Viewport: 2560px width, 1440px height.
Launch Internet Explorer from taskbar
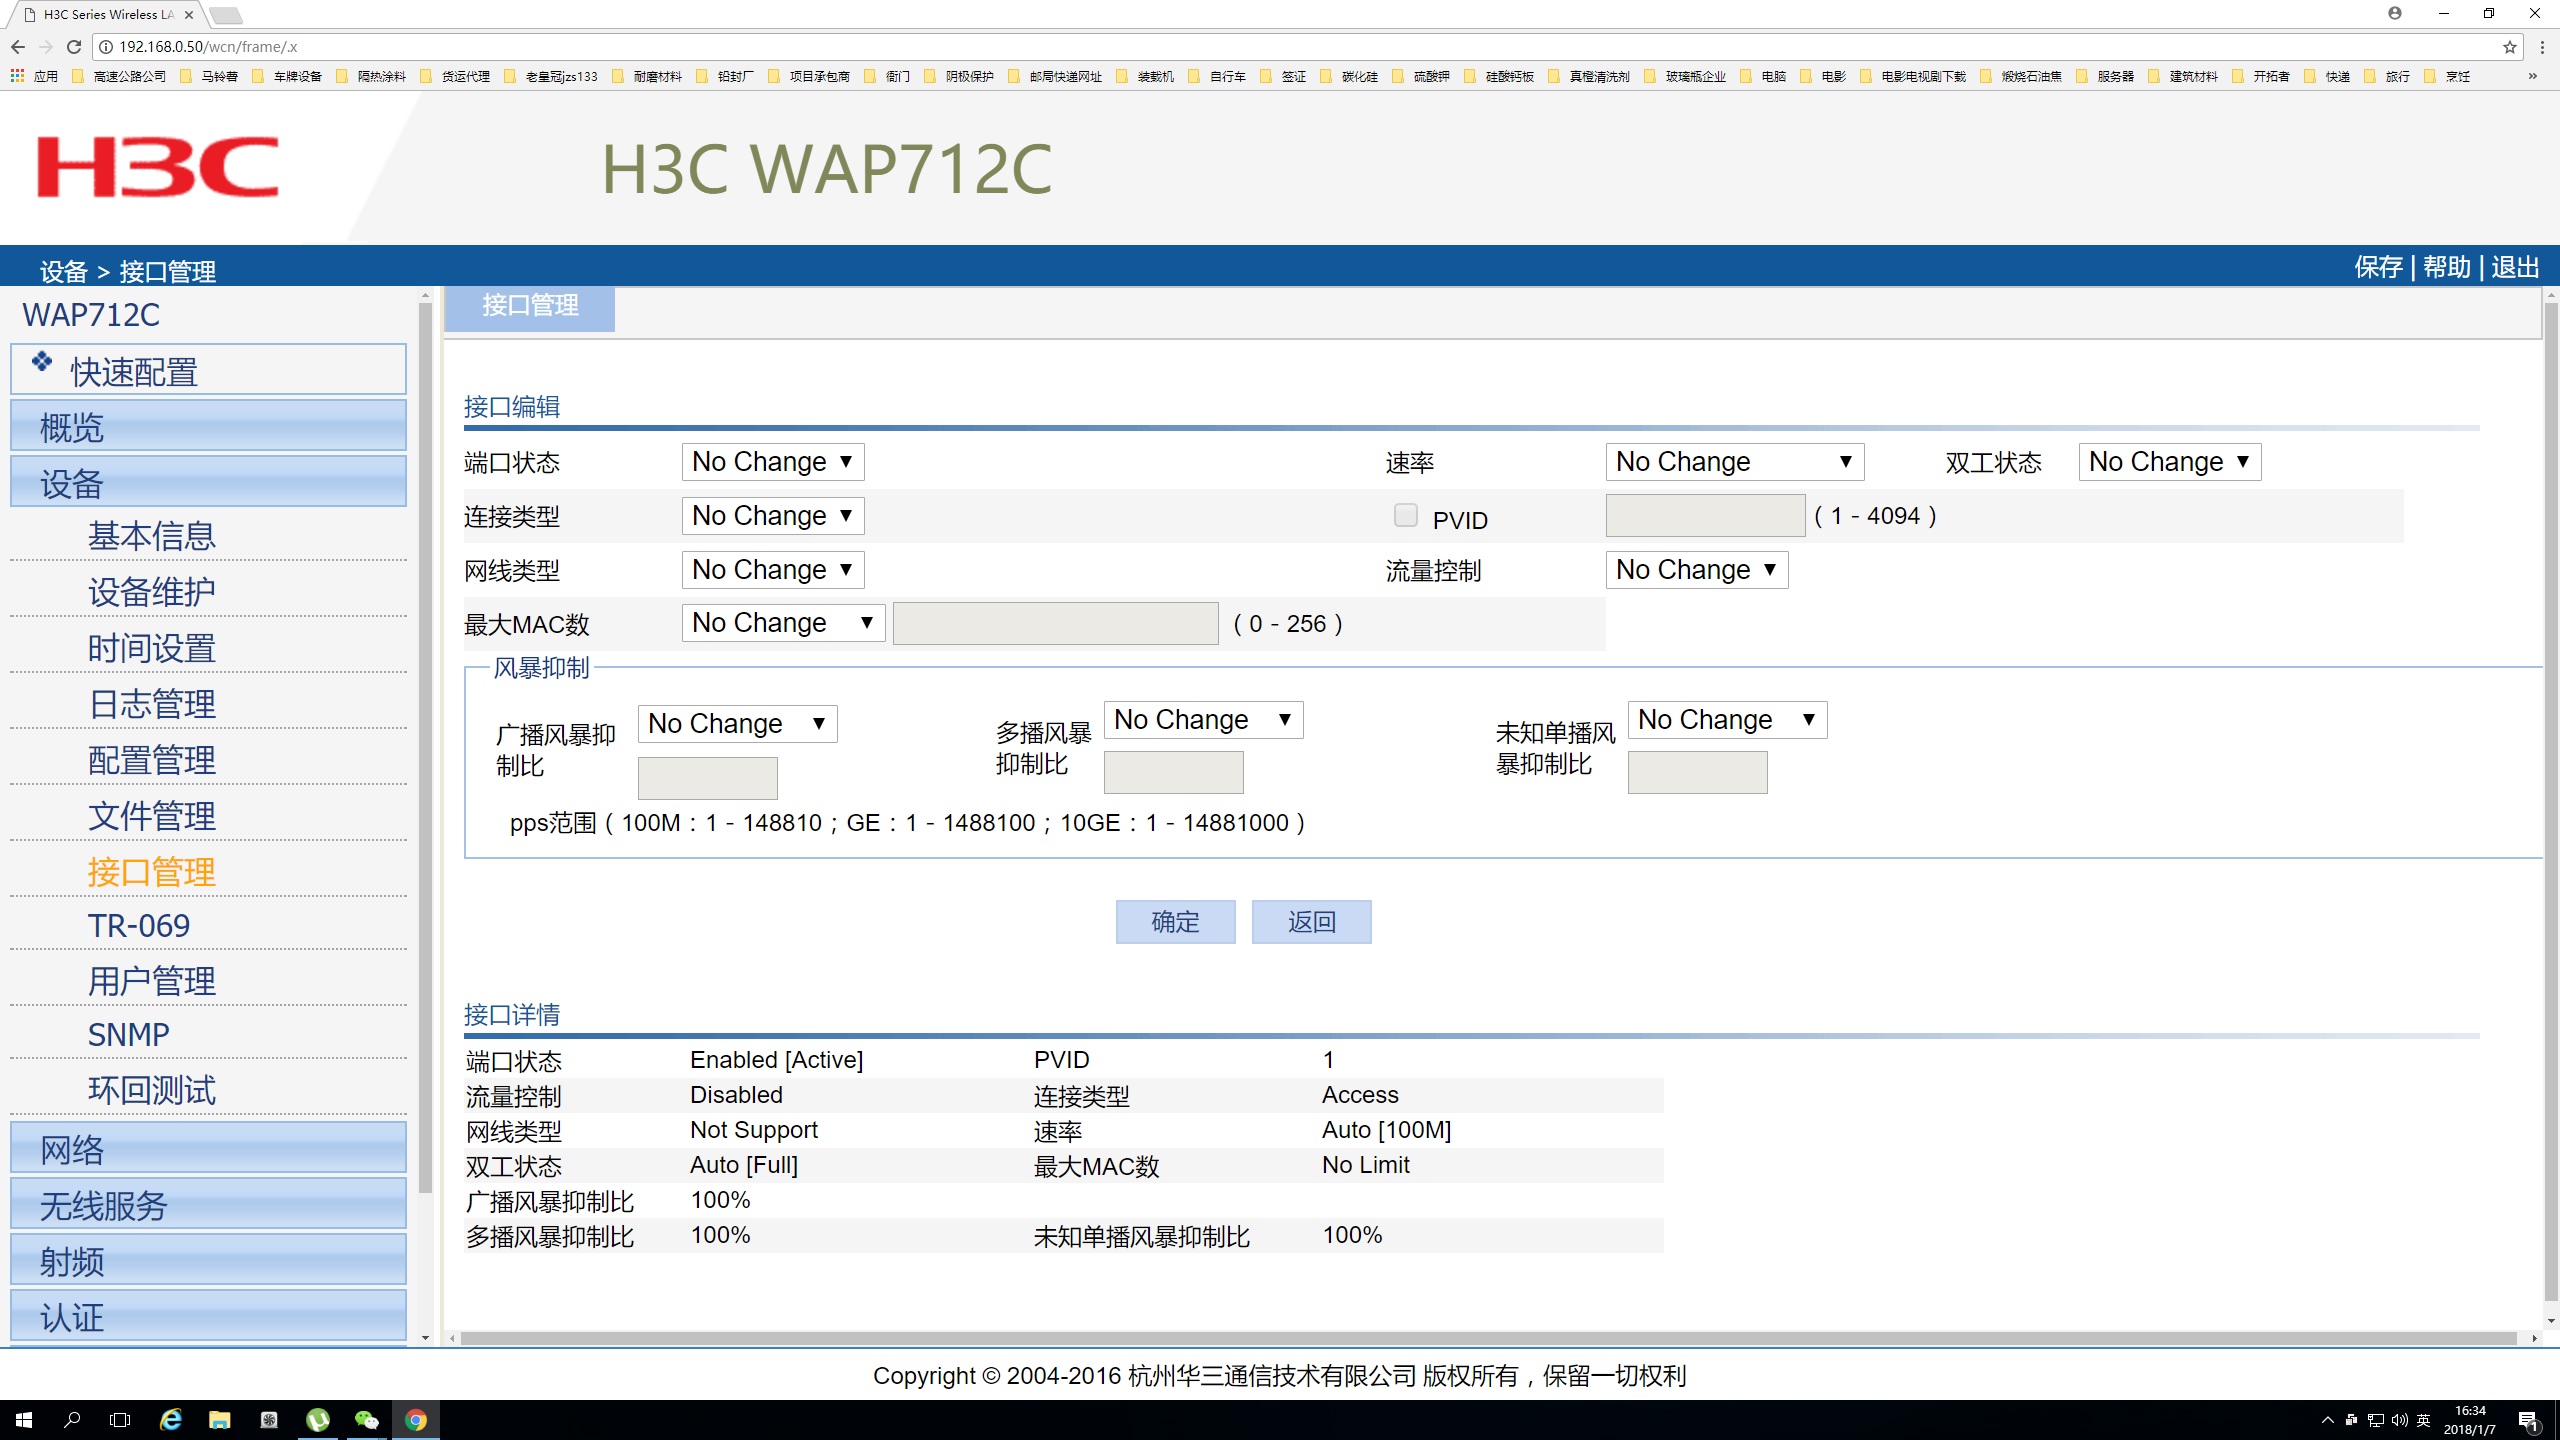[171, 1420]
